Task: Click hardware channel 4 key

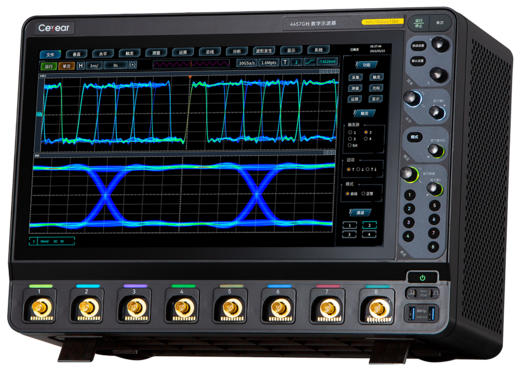Action: [408, 236]
